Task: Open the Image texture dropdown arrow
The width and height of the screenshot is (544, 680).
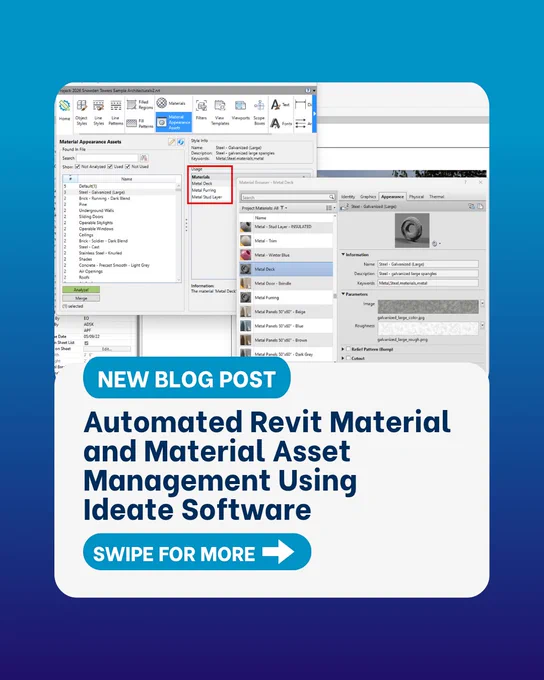Action: [482, 304]
